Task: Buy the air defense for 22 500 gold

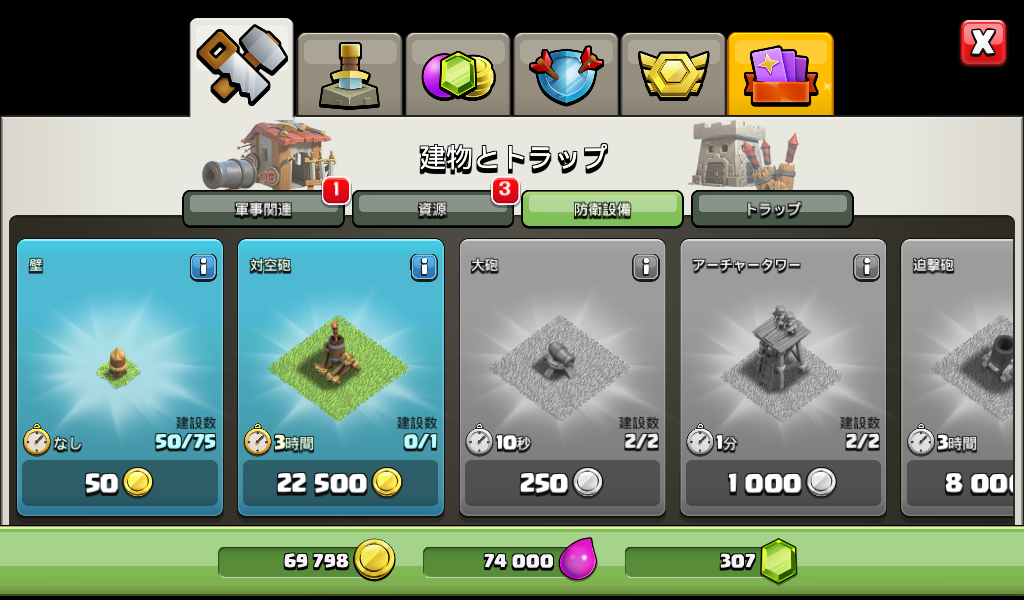Action: (340, 483)
